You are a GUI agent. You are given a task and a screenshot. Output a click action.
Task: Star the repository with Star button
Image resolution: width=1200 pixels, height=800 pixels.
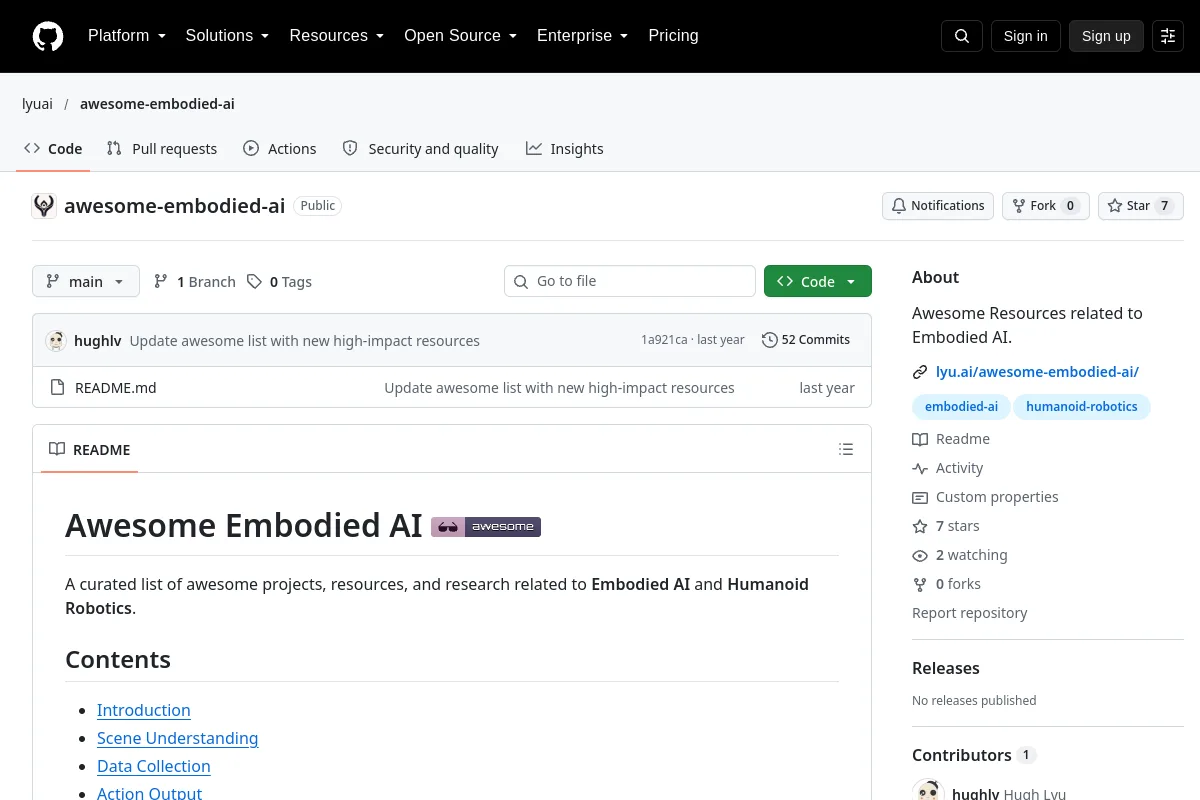coord(1141,206)
